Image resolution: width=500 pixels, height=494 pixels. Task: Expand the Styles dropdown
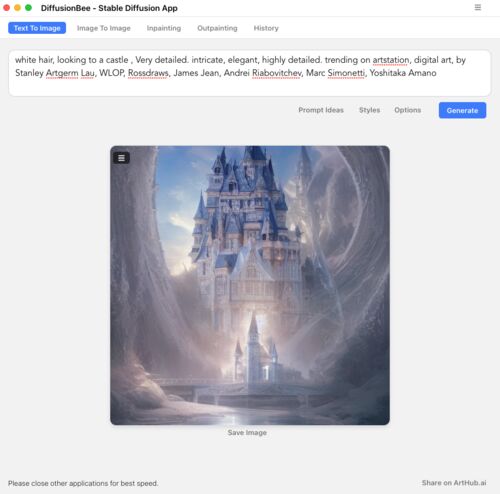pyautogui.click(x=369, y=110)
